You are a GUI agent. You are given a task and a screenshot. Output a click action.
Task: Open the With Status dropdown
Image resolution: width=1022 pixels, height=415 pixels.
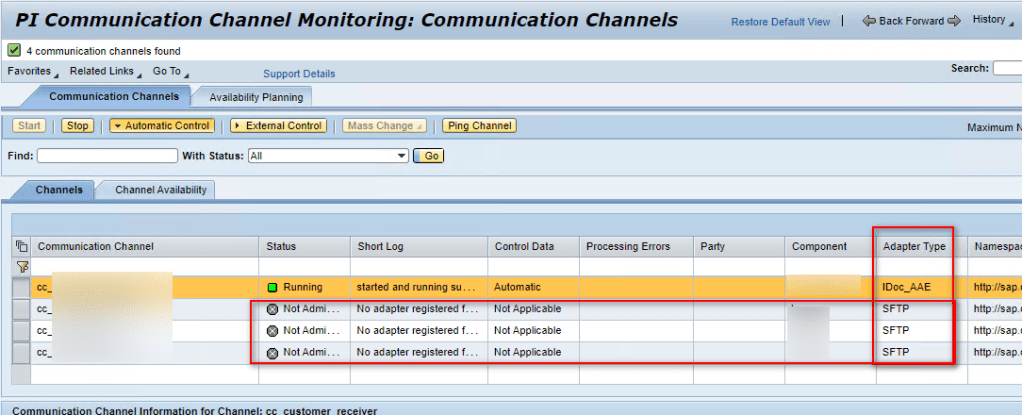coord(402,156)
